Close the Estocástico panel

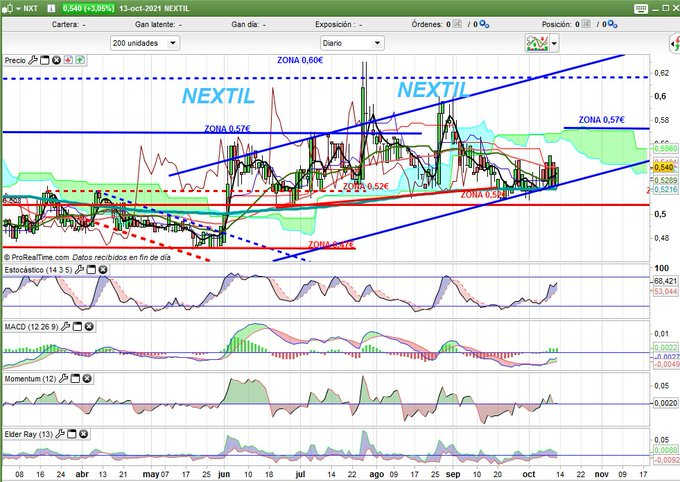[x=103, y=270]
